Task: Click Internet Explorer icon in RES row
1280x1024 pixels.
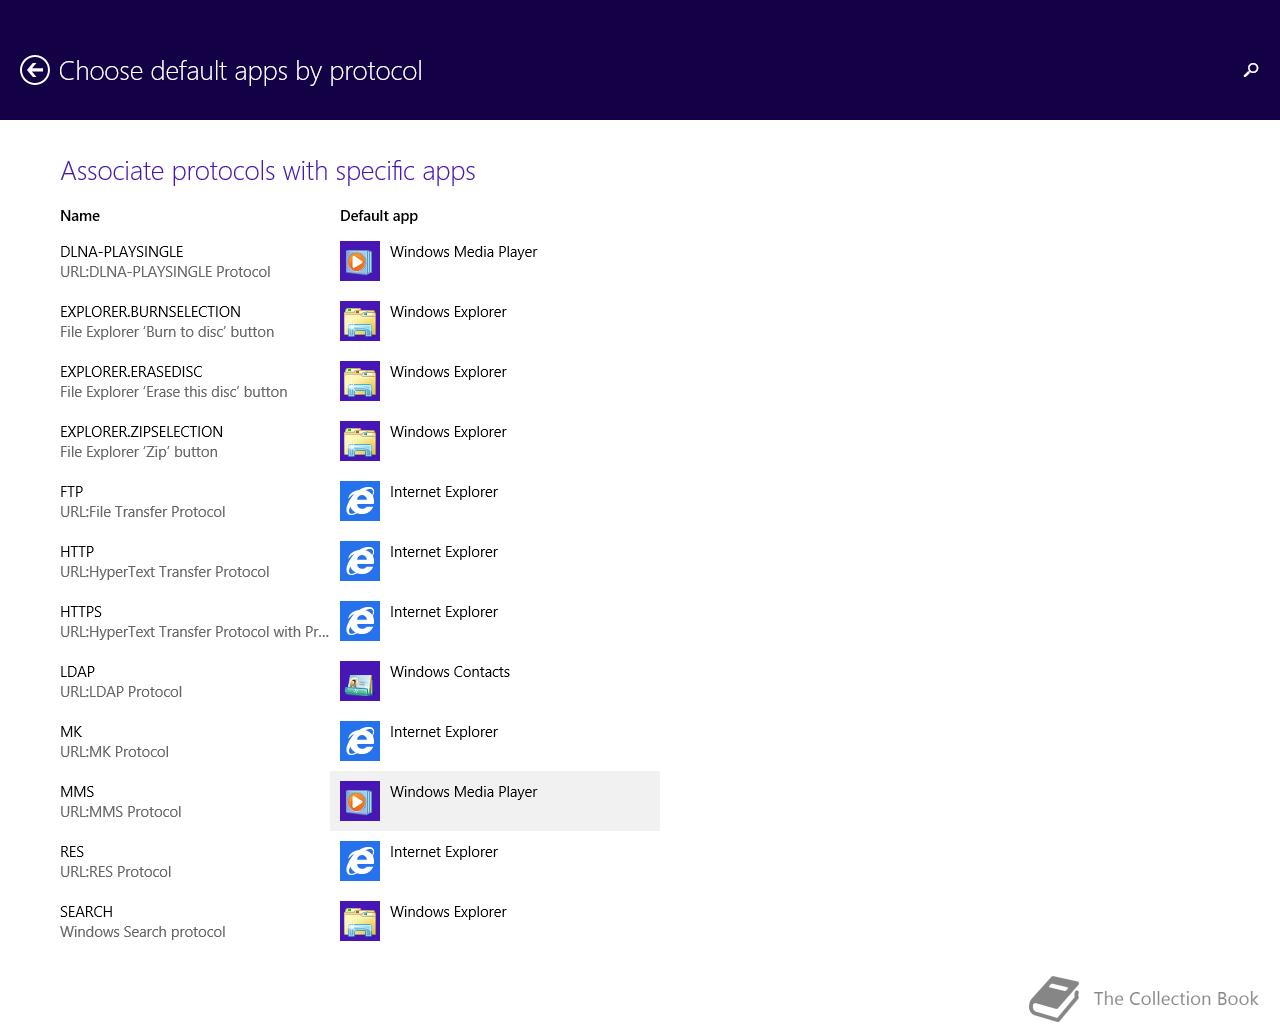Action: pos(360,861)
